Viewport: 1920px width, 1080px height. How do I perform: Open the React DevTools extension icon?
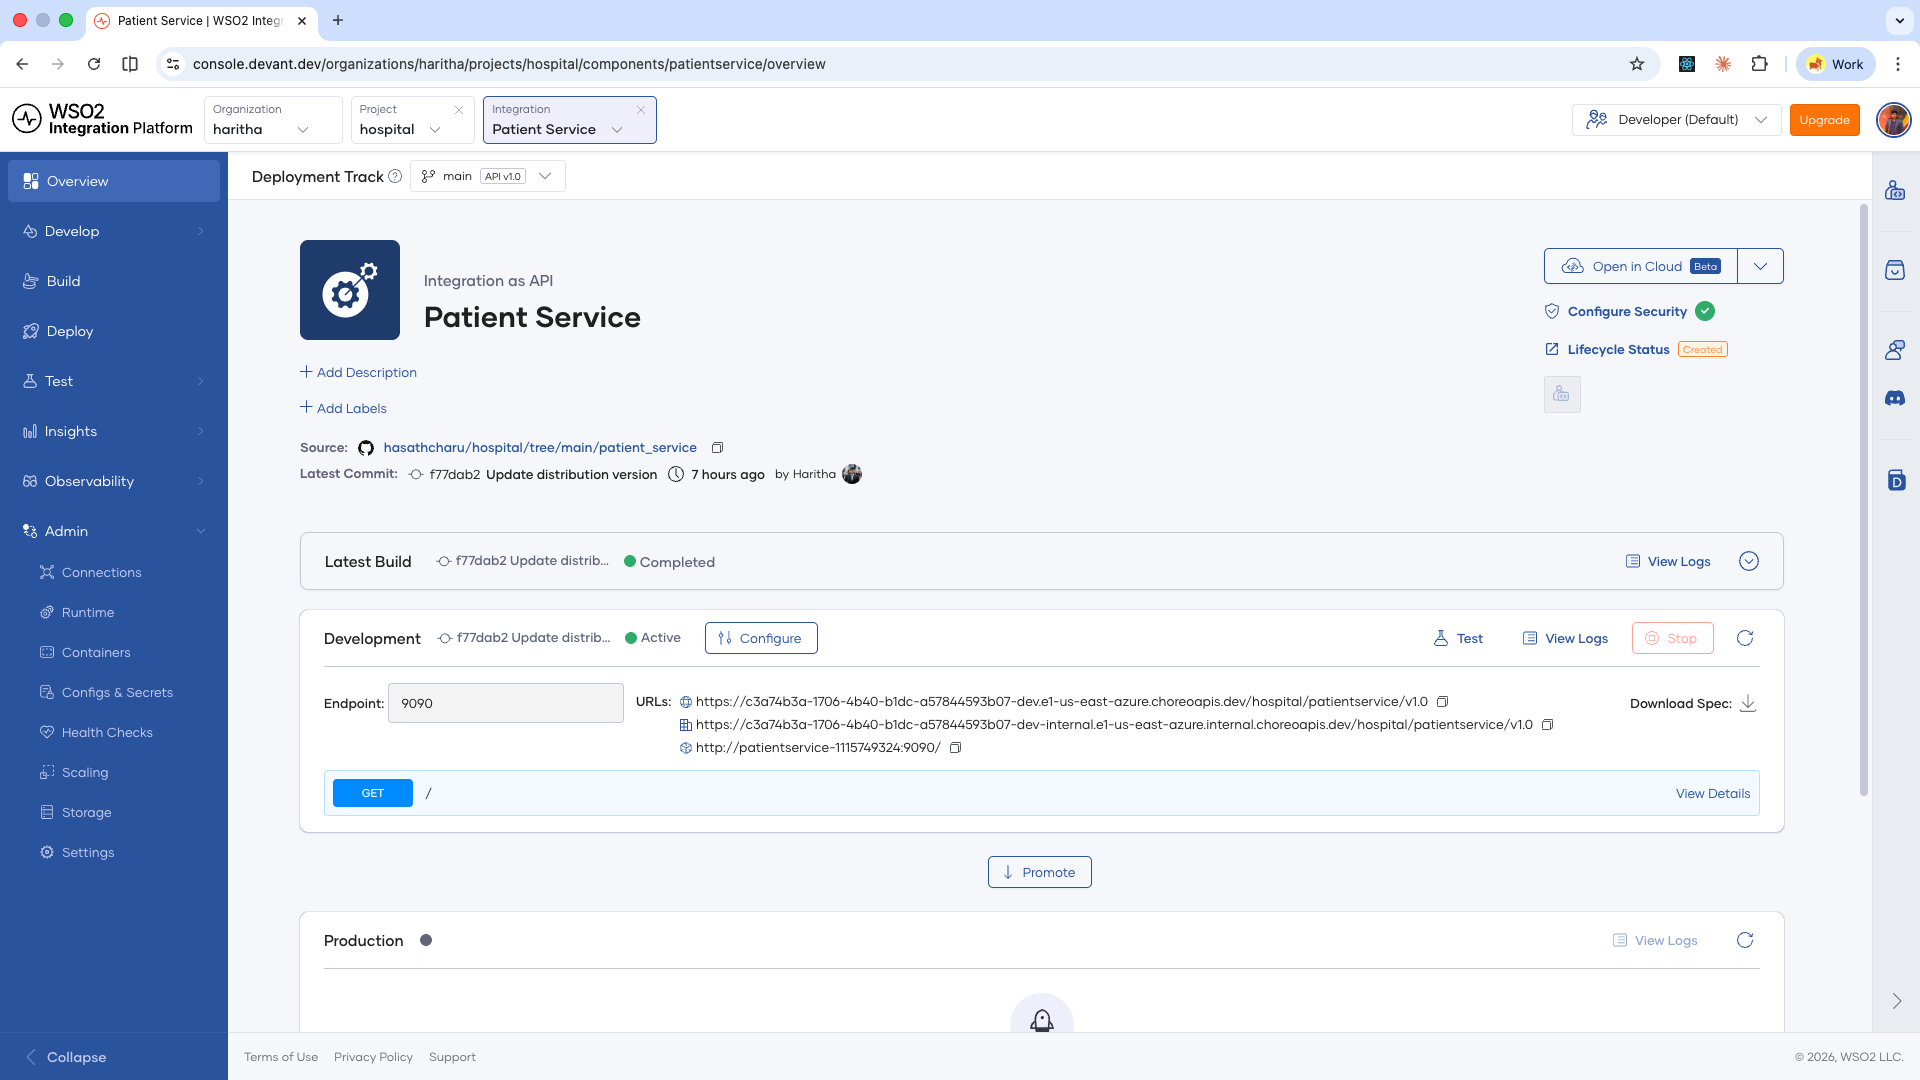point(1687,64)
